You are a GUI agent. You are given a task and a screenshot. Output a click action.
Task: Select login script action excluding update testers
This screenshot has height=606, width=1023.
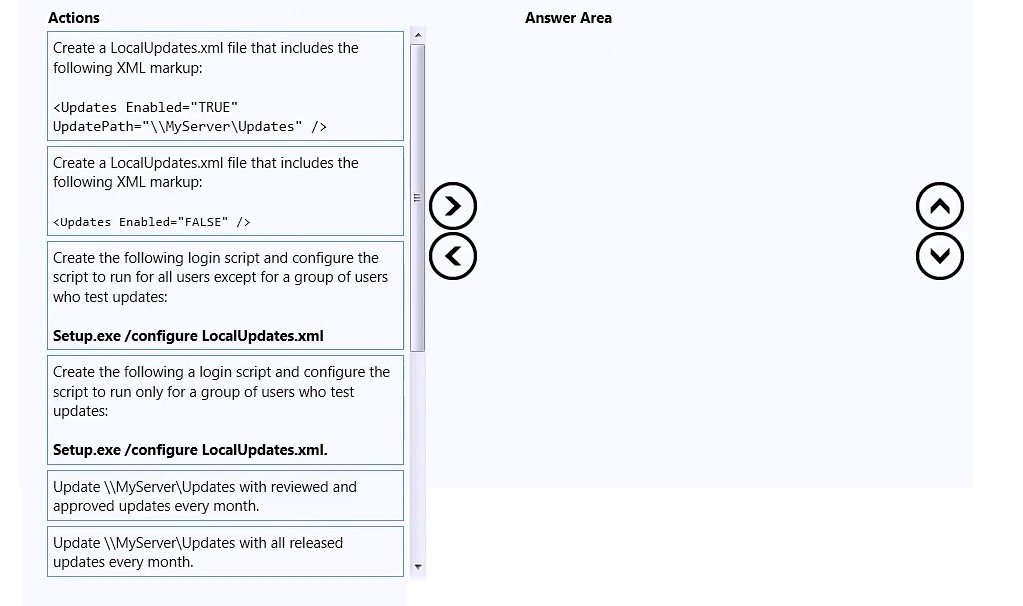pos(225,295)
